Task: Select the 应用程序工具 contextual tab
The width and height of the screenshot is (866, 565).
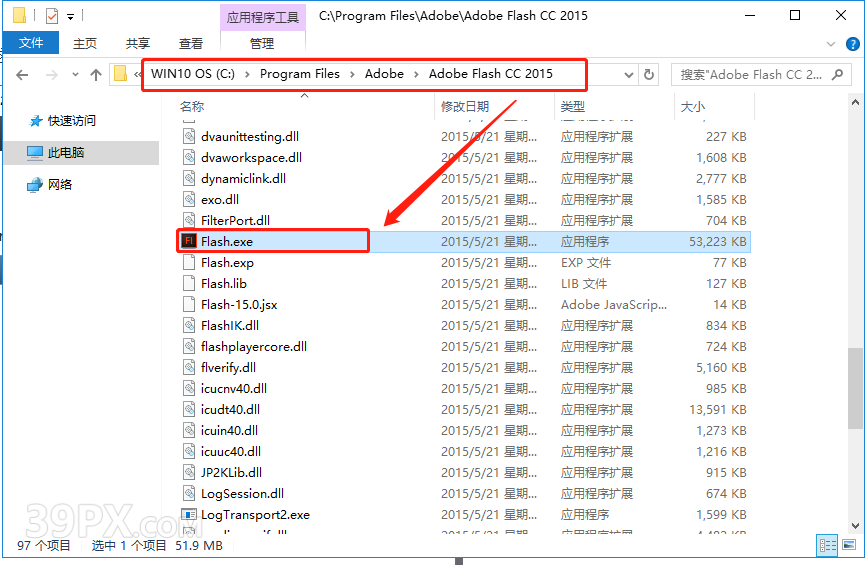Action: tap(263, 17)
